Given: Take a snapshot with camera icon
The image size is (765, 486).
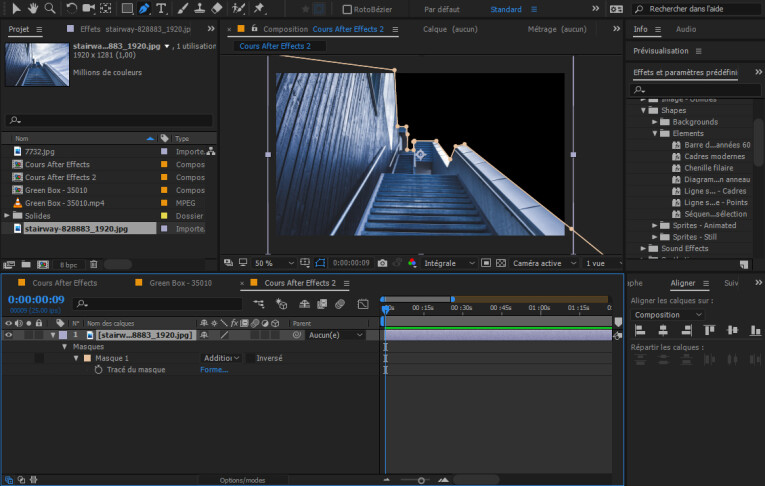Looking at the screenshot, I should pyautogui.click(x=382, y=263).
